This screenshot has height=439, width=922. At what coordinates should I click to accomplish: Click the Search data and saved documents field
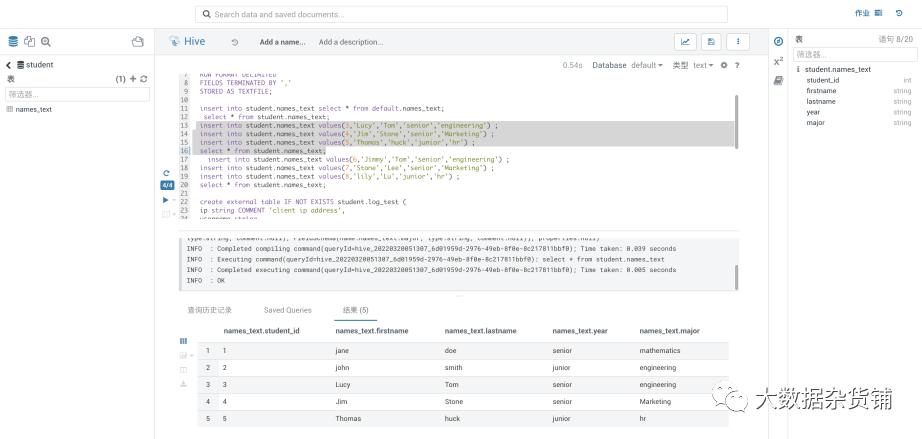pyautogui.click(x=461, y=14)
